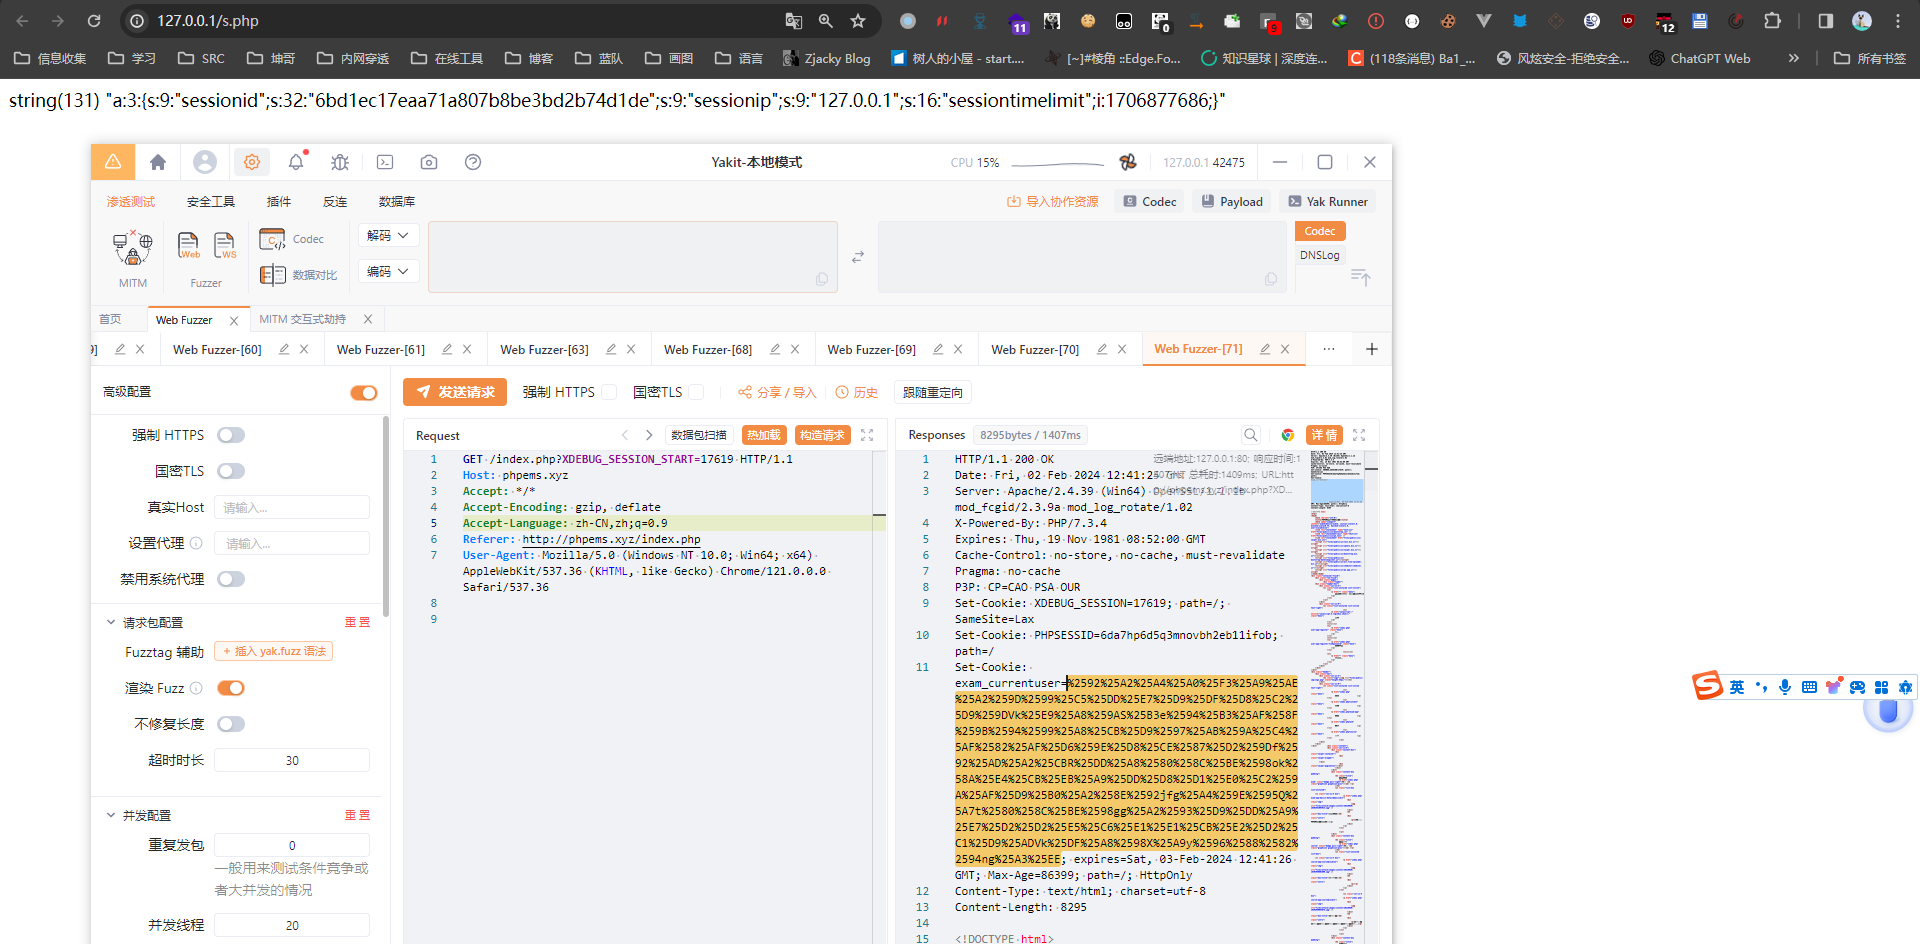Open the 数据对比 data compare tool
The image size is (1920, 944).
(298, 275)
